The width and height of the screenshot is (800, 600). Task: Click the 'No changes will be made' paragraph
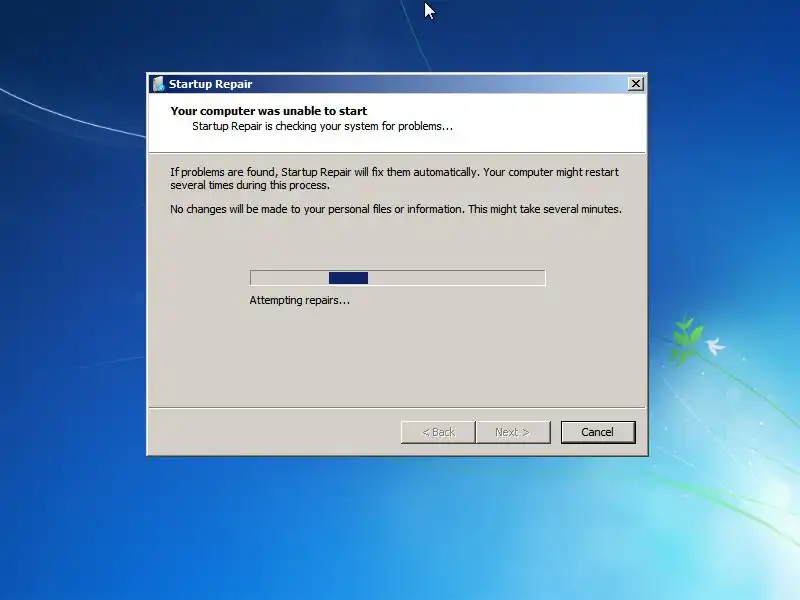click(396, 209)
